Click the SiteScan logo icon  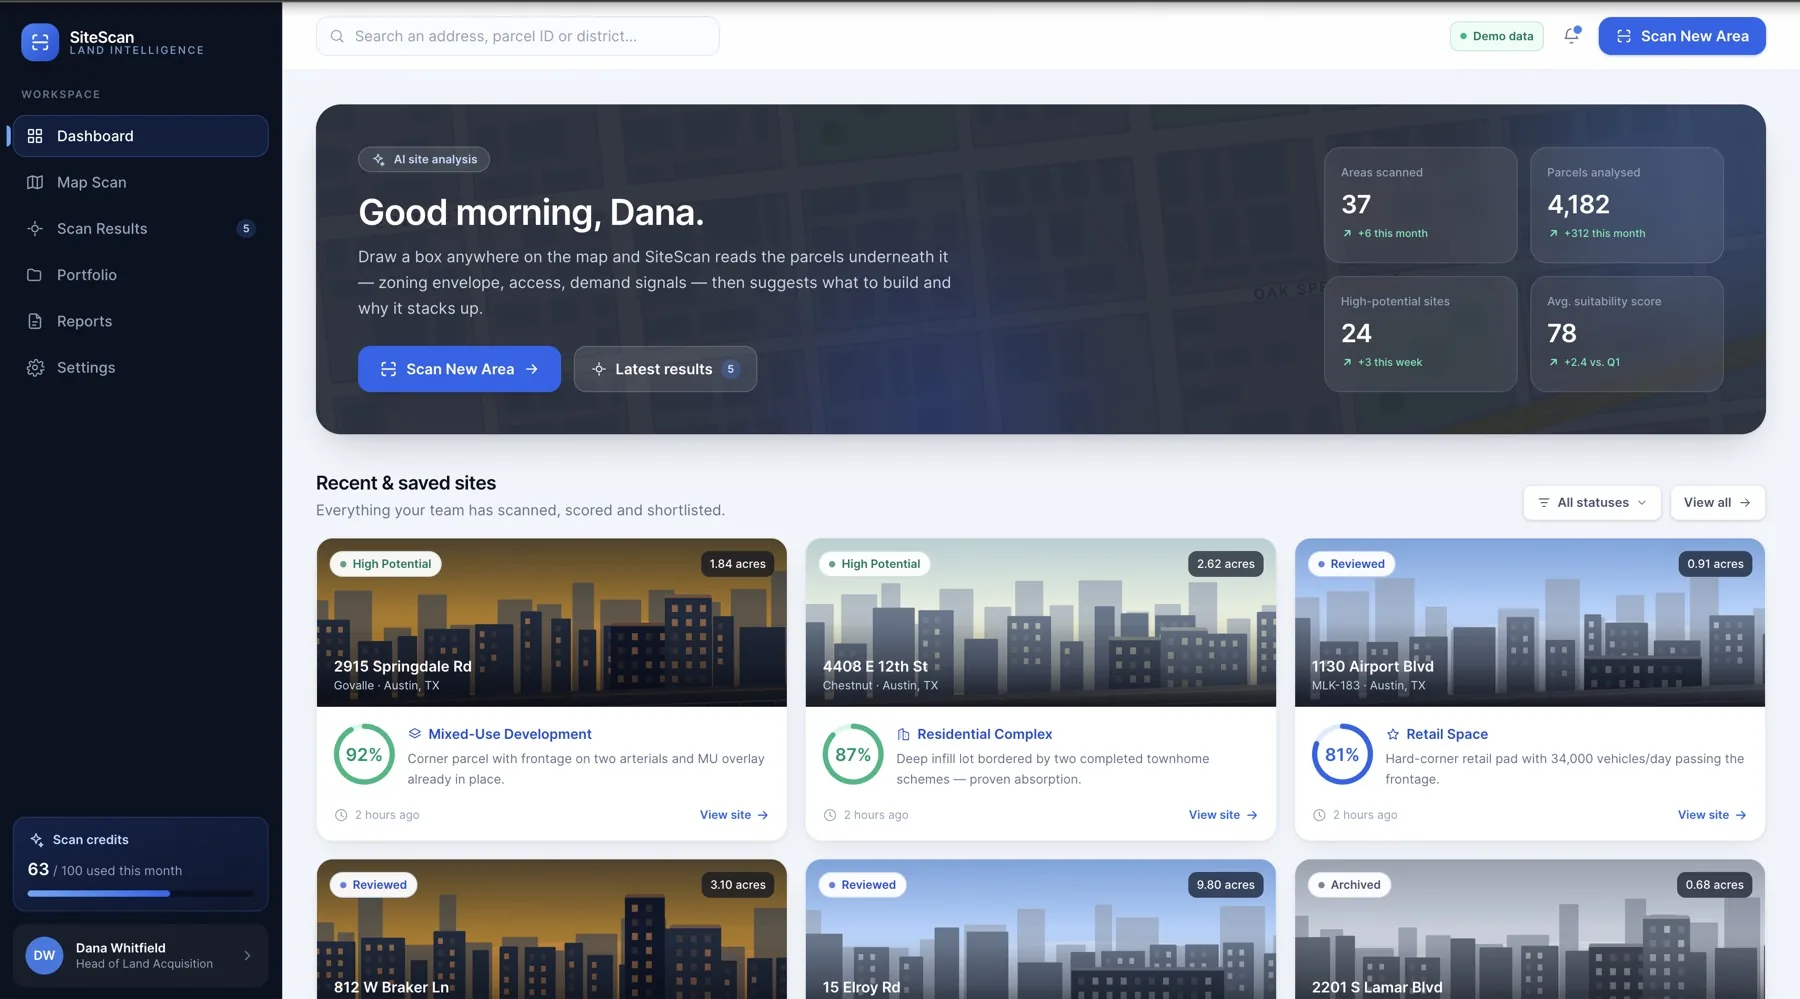click(x=40, y=42)
